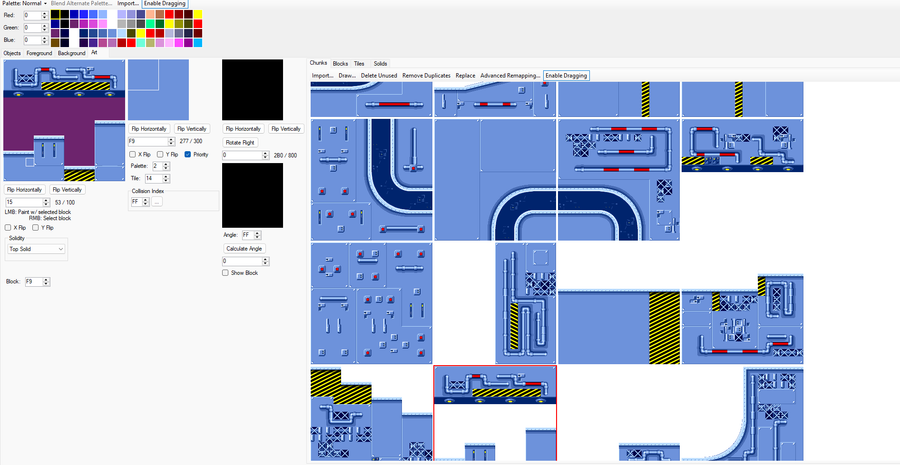Viewport: 900px width, 465px height.
Task: Click the Calculate Angle button
Action: pos(245,249)
